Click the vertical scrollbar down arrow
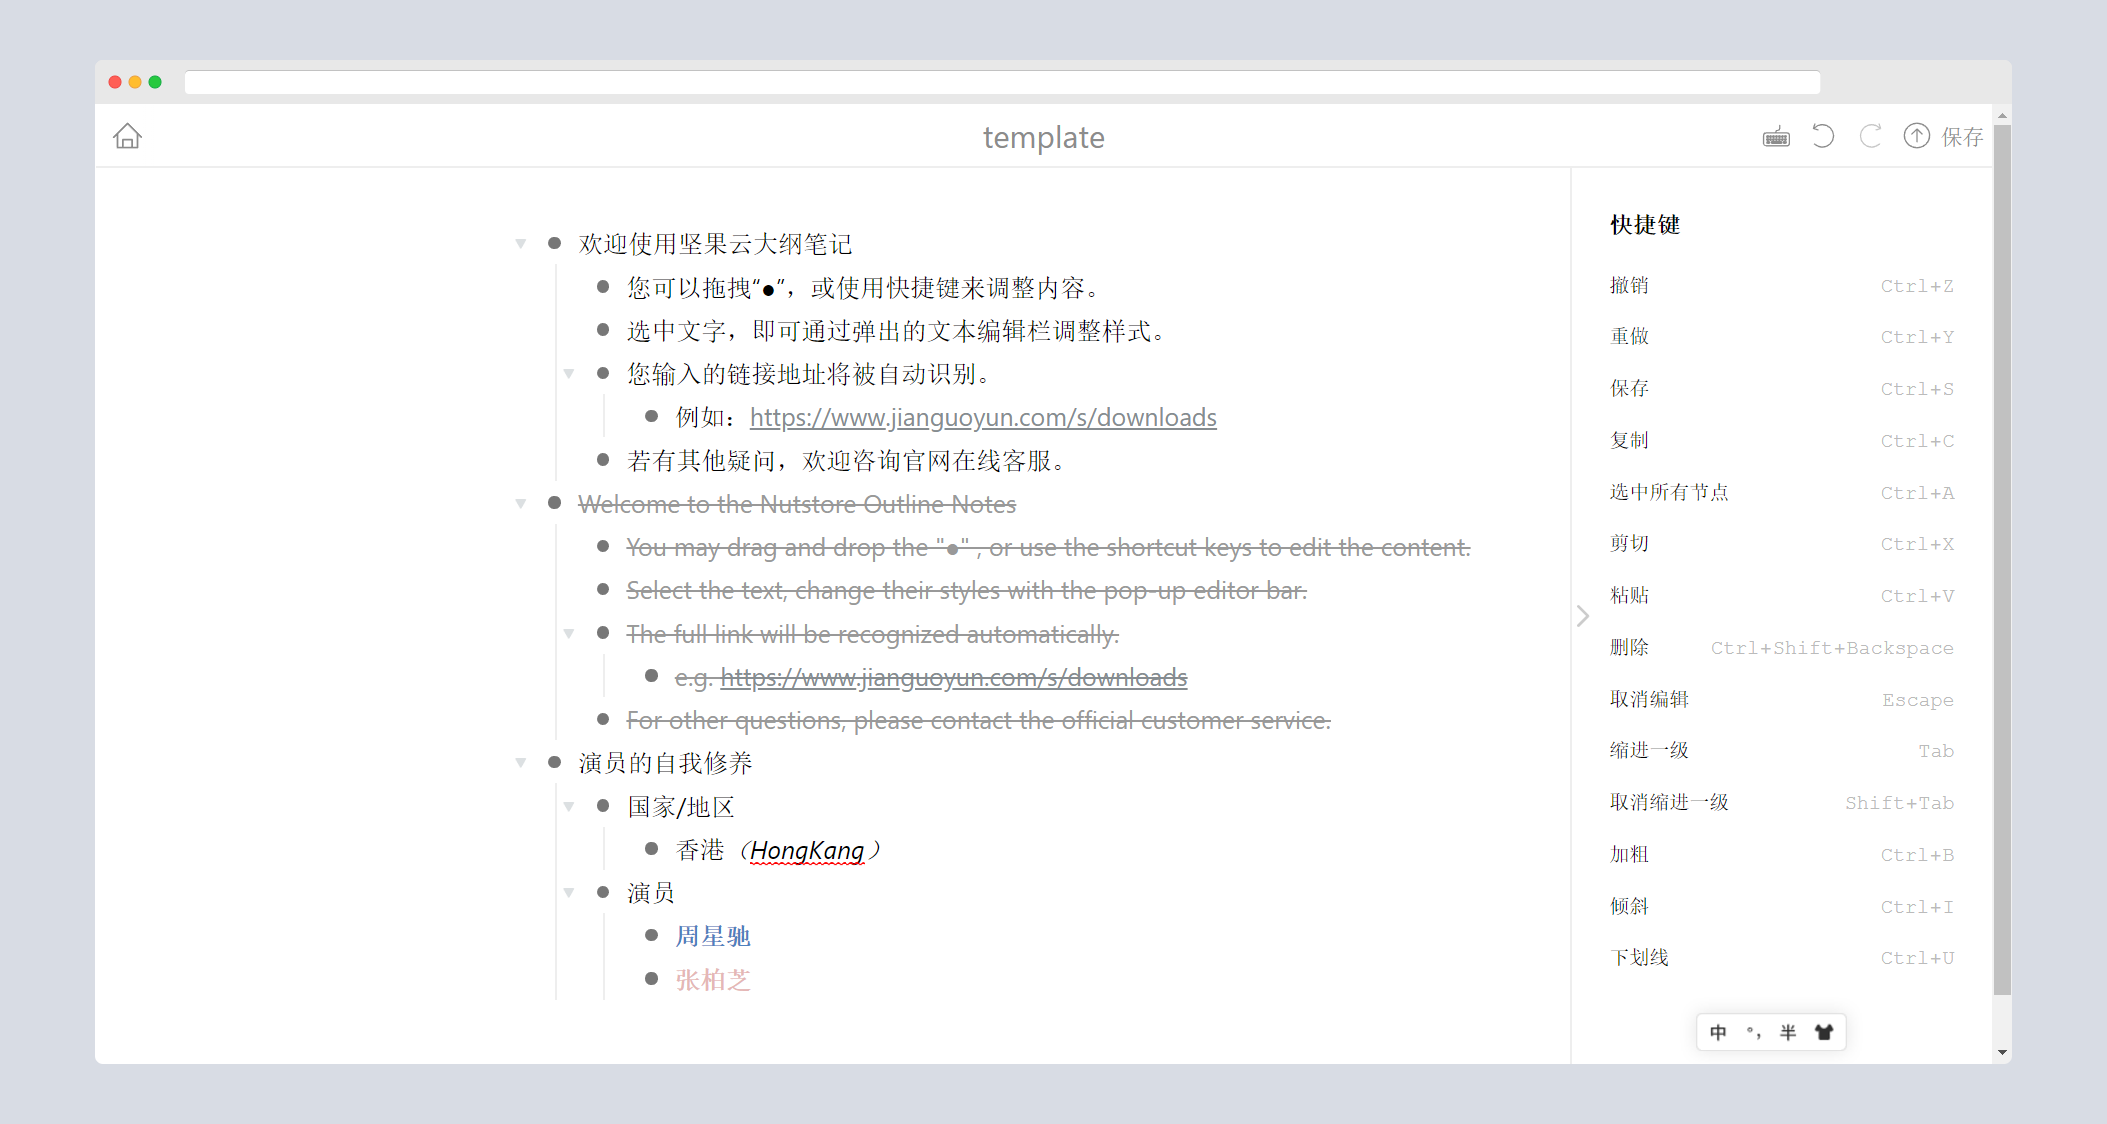The width and height of the screenshot is (2107, 1124). 2002,1052
